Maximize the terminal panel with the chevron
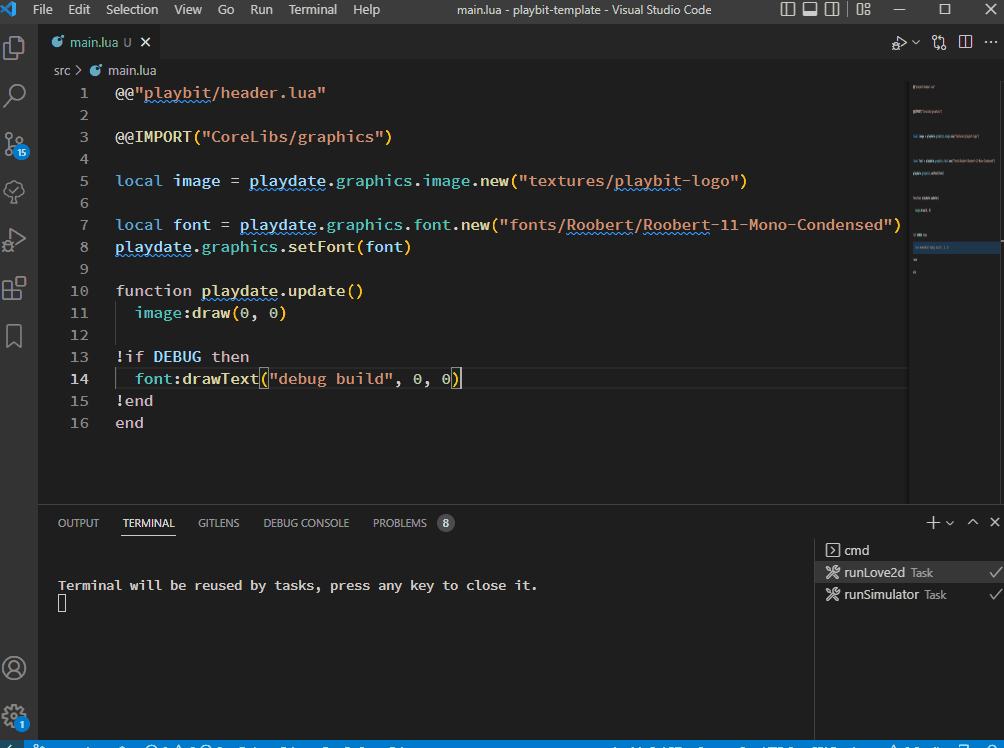 (972, 521)
